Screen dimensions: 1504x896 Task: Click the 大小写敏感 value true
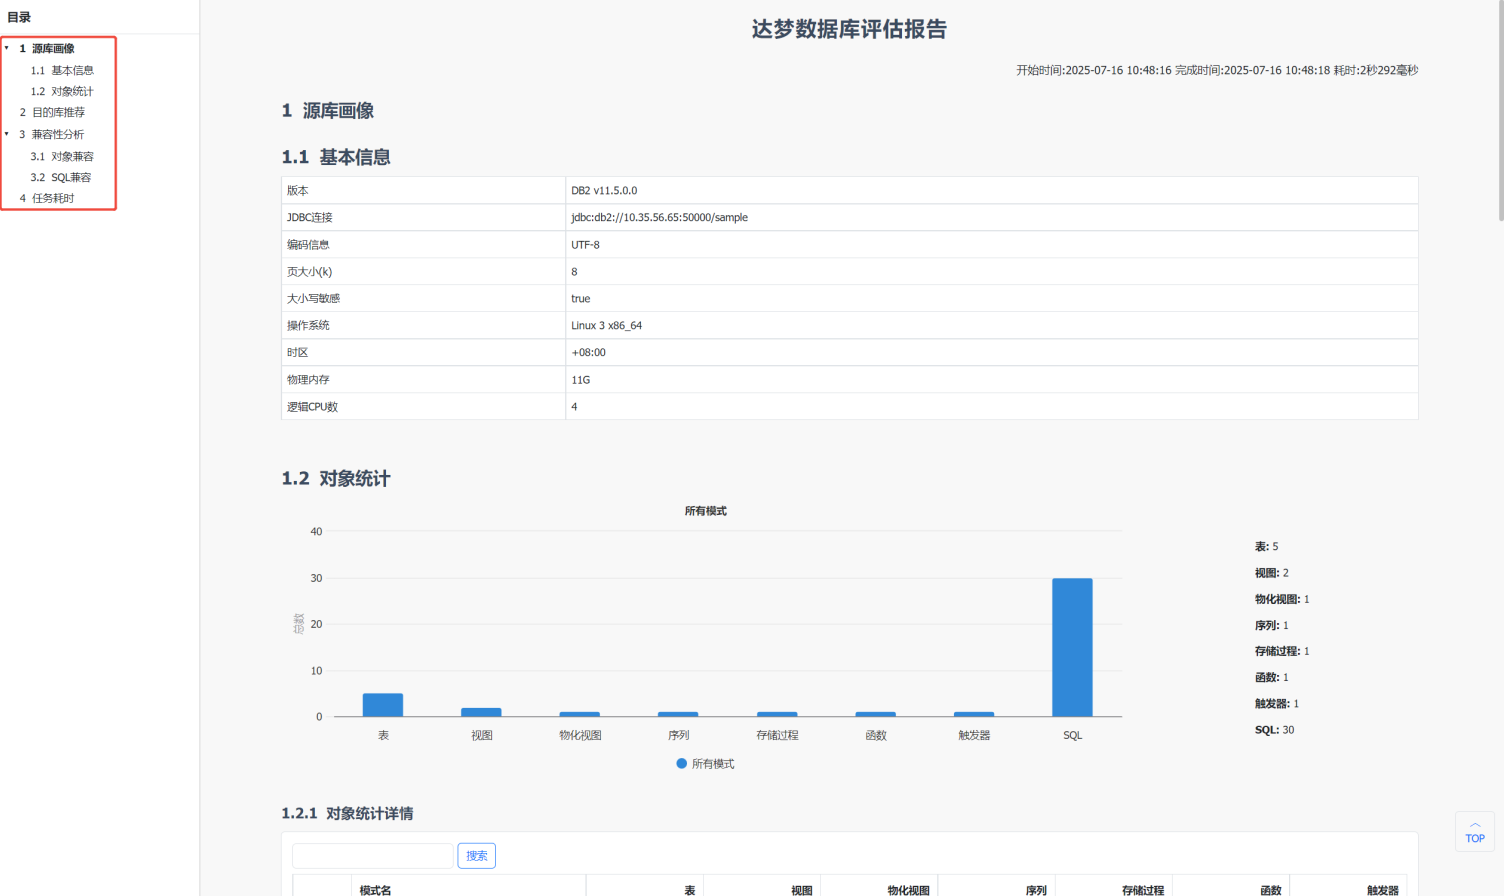tap(581, 298)
